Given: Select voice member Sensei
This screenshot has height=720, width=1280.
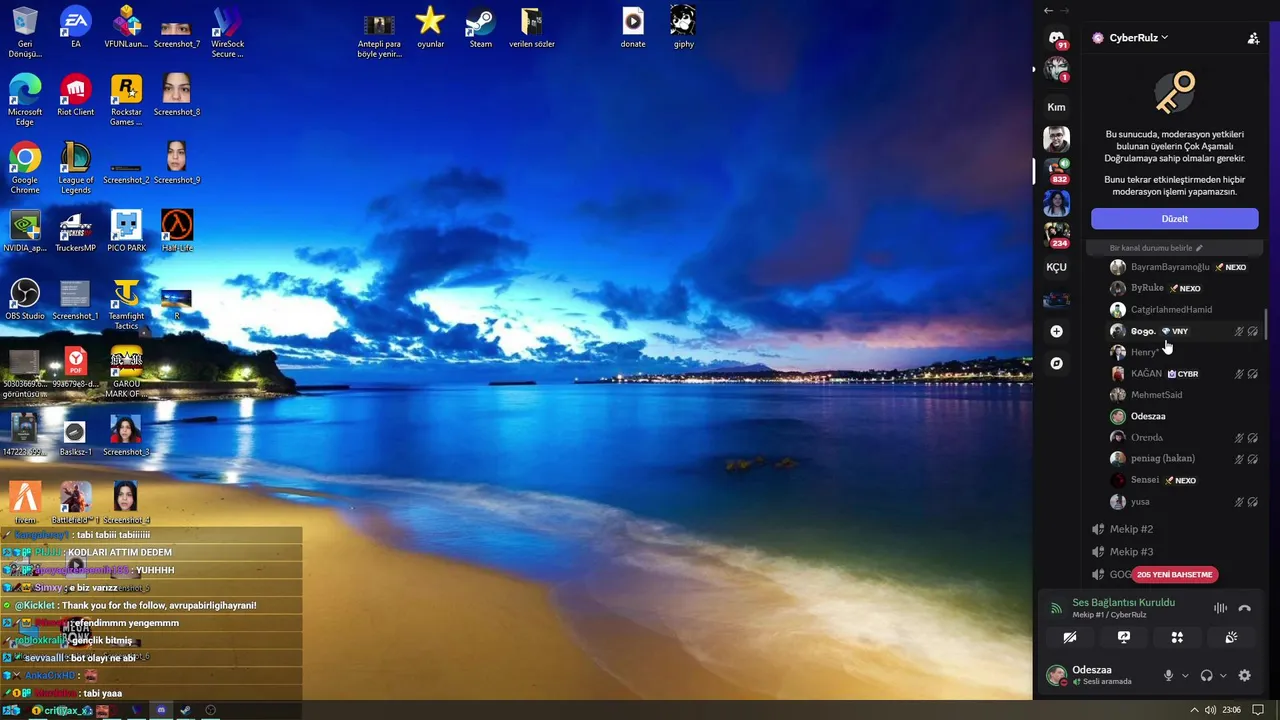Looking at the screenshot, I should coord(1185,480).
